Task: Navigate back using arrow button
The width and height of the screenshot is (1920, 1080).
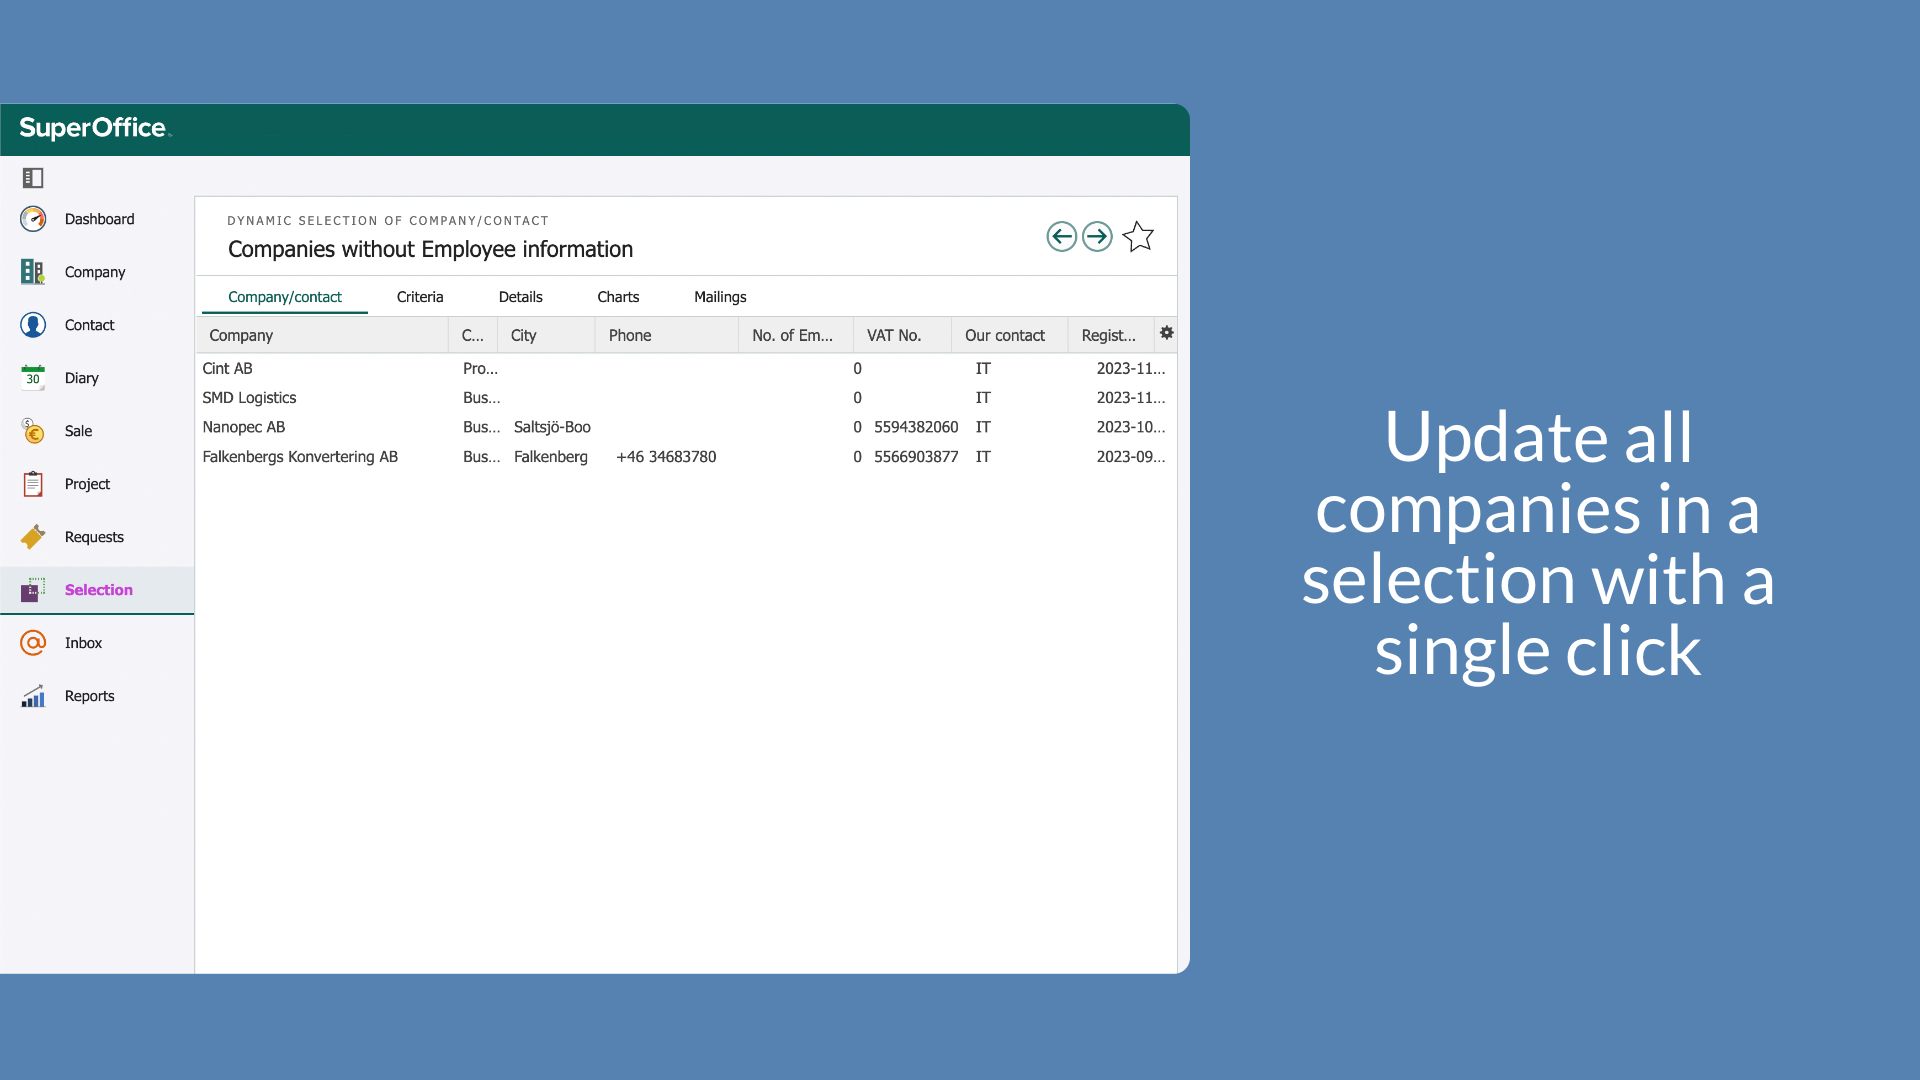Action: point(1062,236)
